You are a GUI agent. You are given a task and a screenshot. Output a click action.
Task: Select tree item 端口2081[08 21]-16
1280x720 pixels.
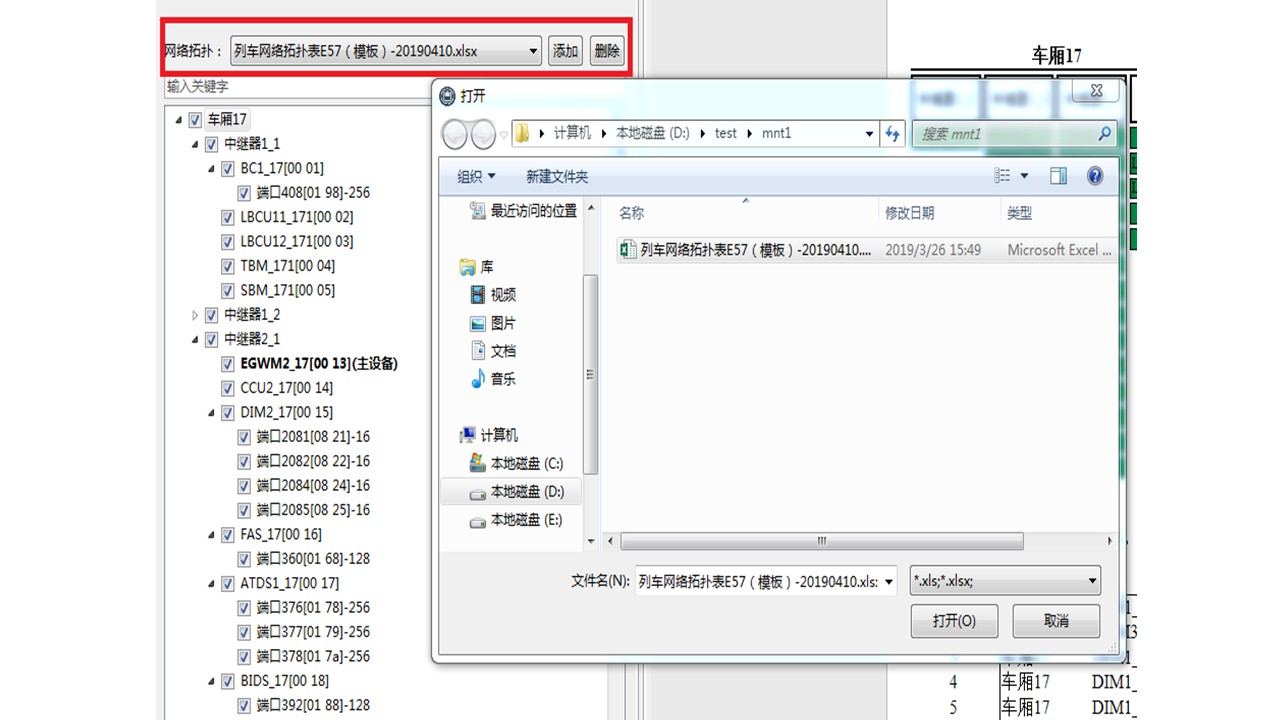click(x=313, y=437)
